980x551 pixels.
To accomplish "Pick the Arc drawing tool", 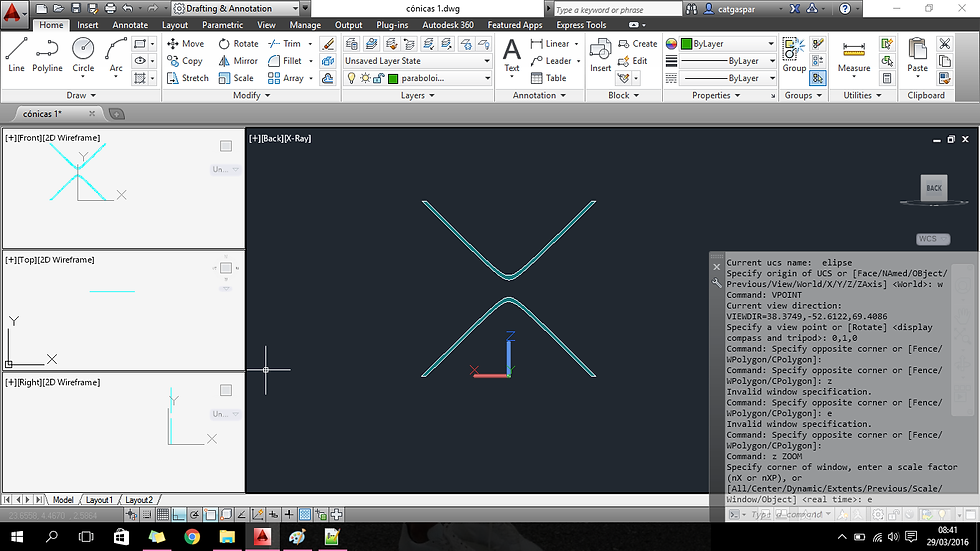I will 116,55.
